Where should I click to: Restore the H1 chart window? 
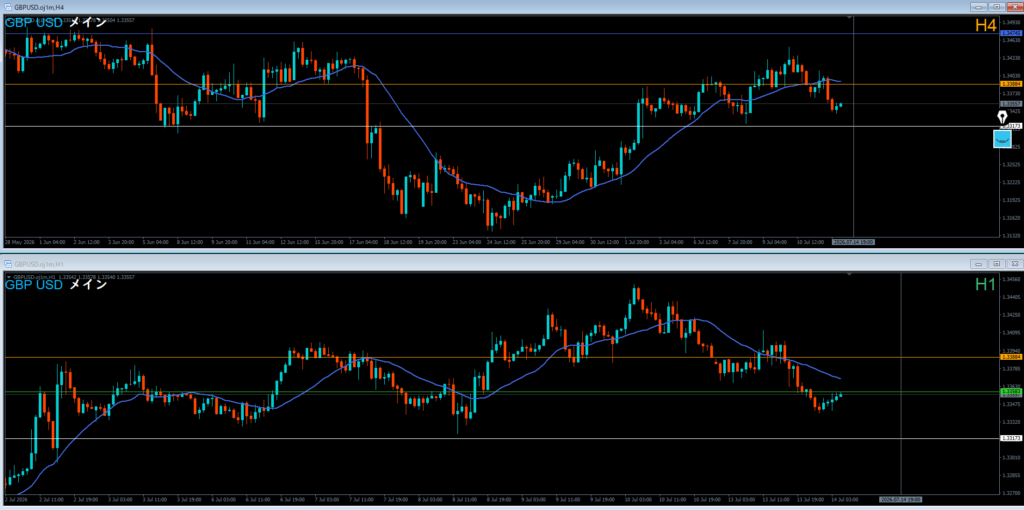tap(996, 264)
